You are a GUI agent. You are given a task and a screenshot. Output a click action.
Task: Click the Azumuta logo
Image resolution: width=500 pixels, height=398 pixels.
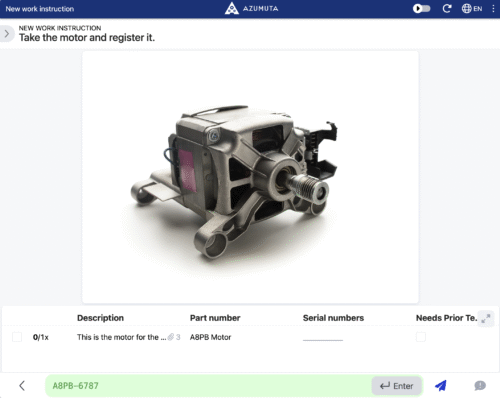coord(252,9)
